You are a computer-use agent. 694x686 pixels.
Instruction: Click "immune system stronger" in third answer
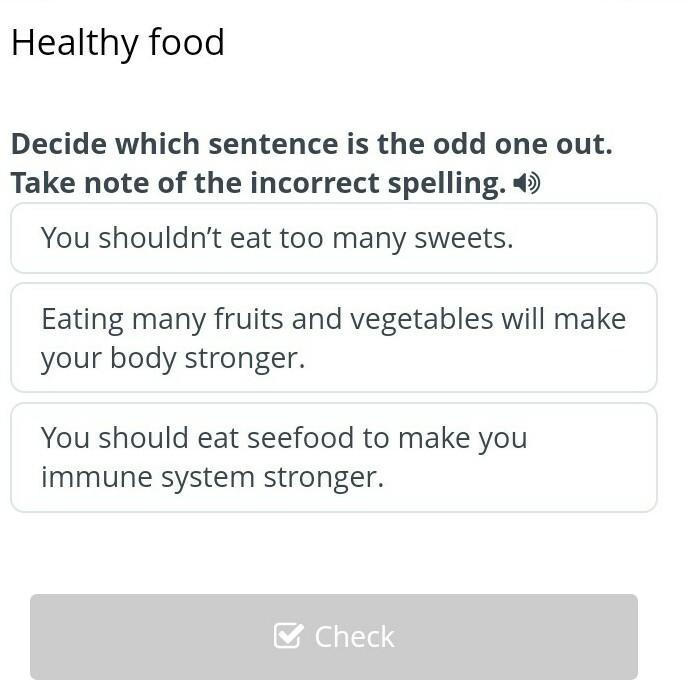click(x=212, y=477)
